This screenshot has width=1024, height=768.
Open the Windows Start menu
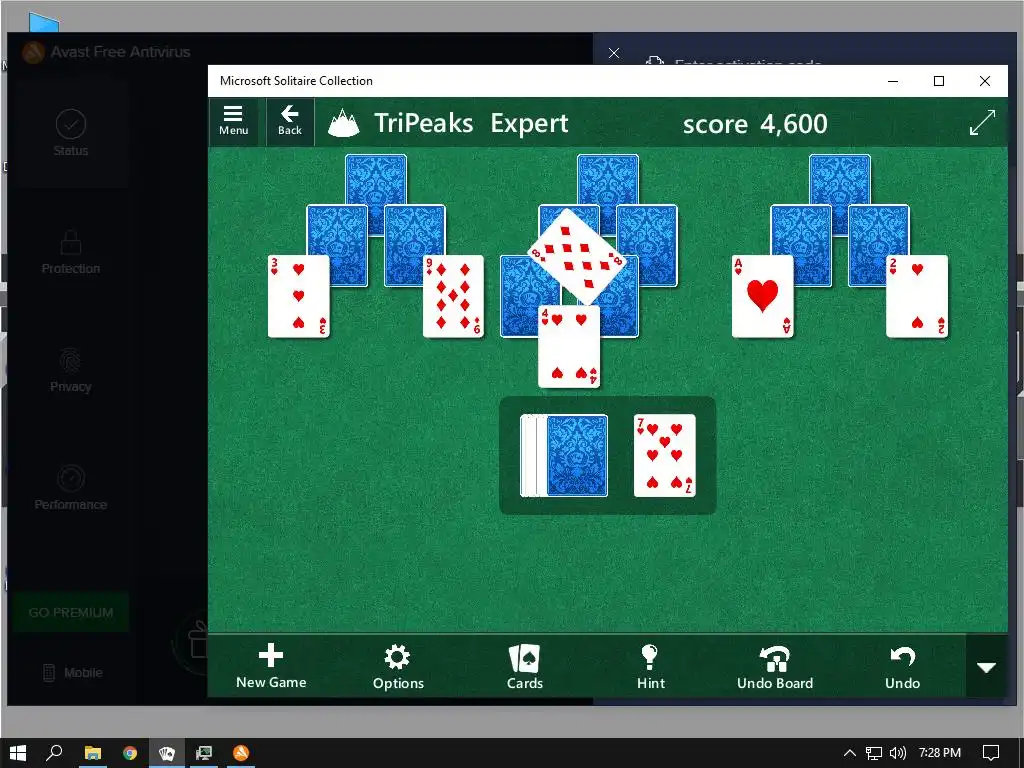(18, 753)
